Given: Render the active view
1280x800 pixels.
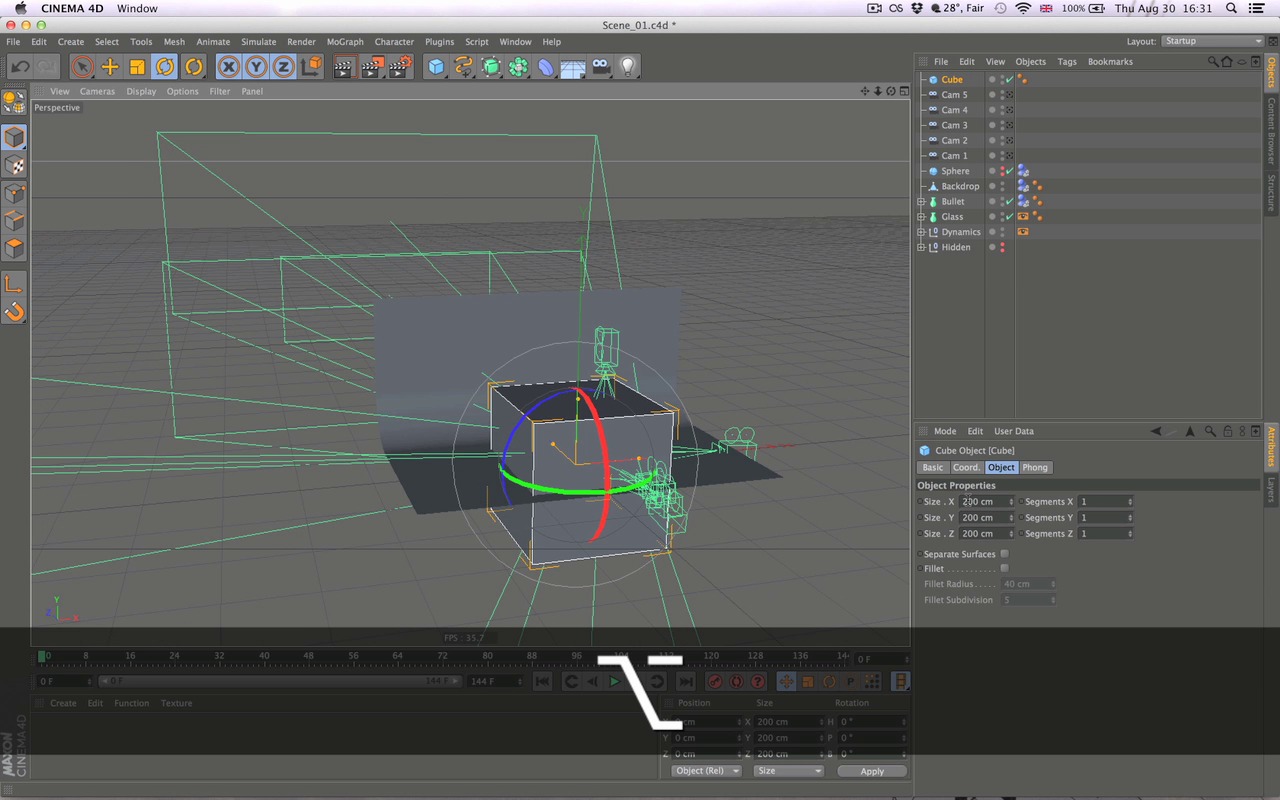Looking at the screenshot, I should 343,67.
